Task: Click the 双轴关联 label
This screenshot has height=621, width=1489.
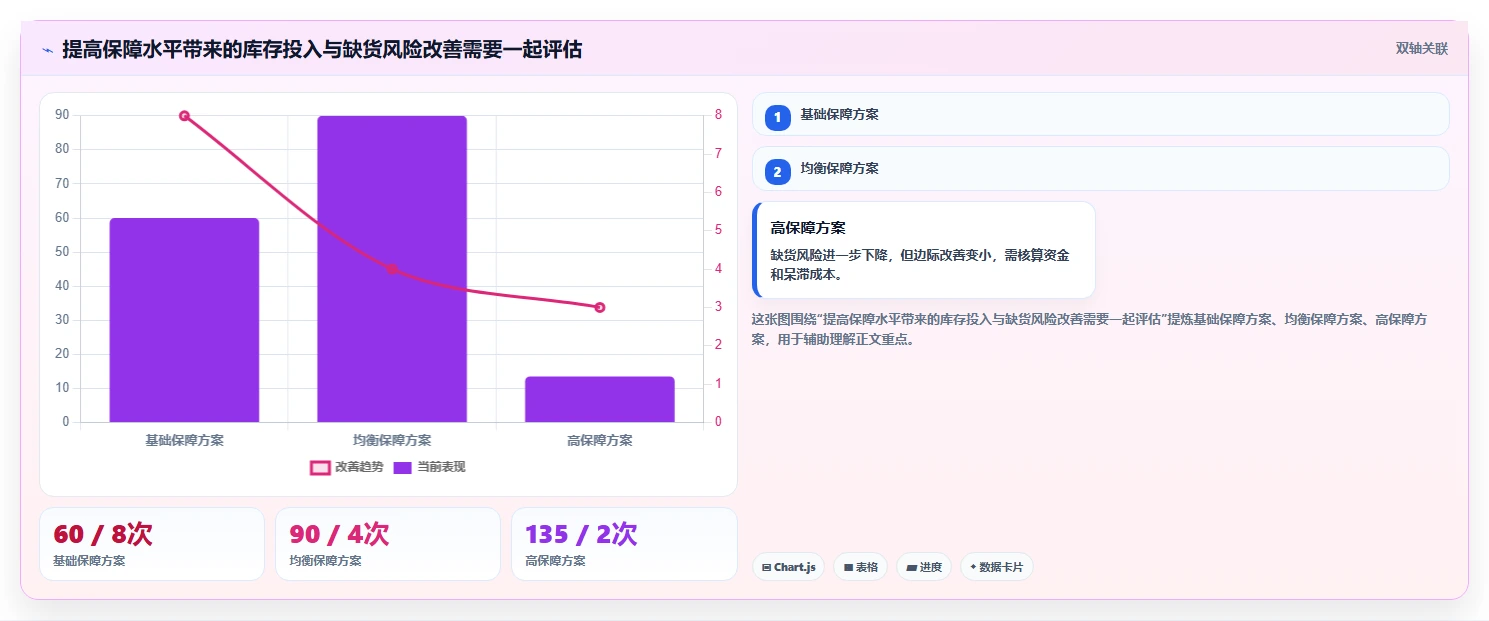Action: tap(1421, 49)
